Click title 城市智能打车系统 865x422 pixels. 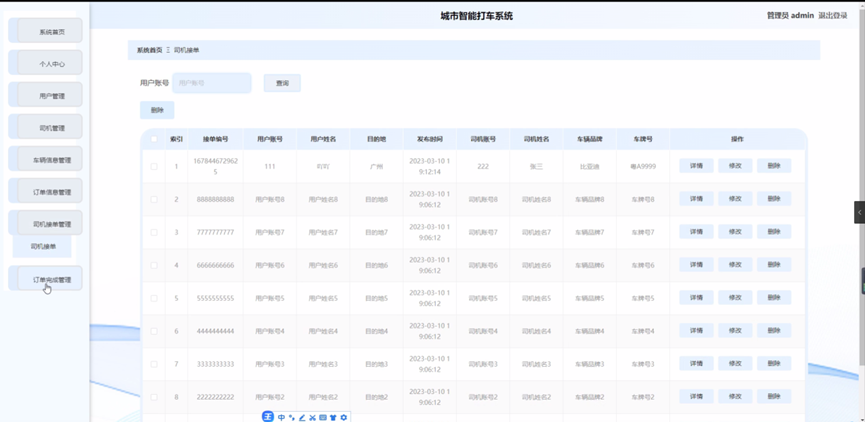click(x=477, y=16)
